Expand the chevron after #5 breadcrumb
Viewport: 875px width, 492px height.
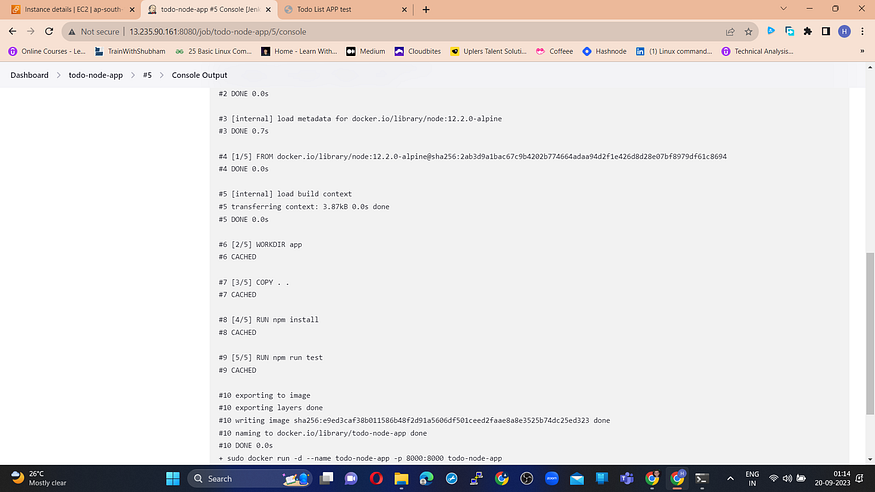click(162, 75)
